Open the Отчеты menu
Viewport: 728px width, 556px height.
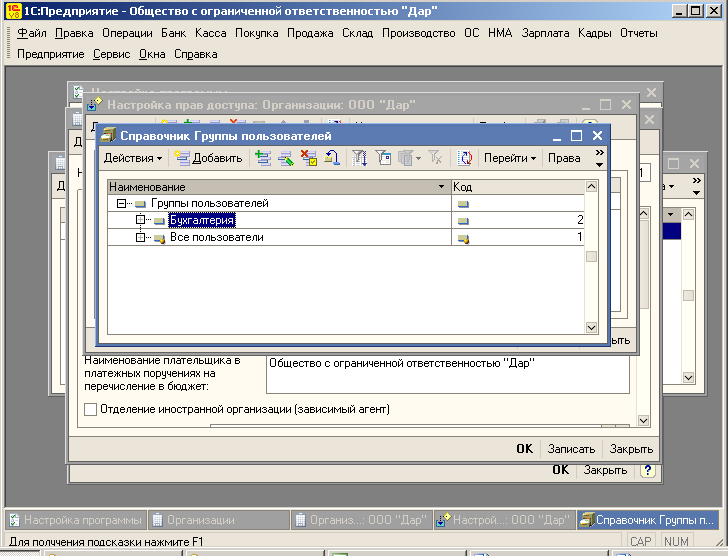[639, 33]
